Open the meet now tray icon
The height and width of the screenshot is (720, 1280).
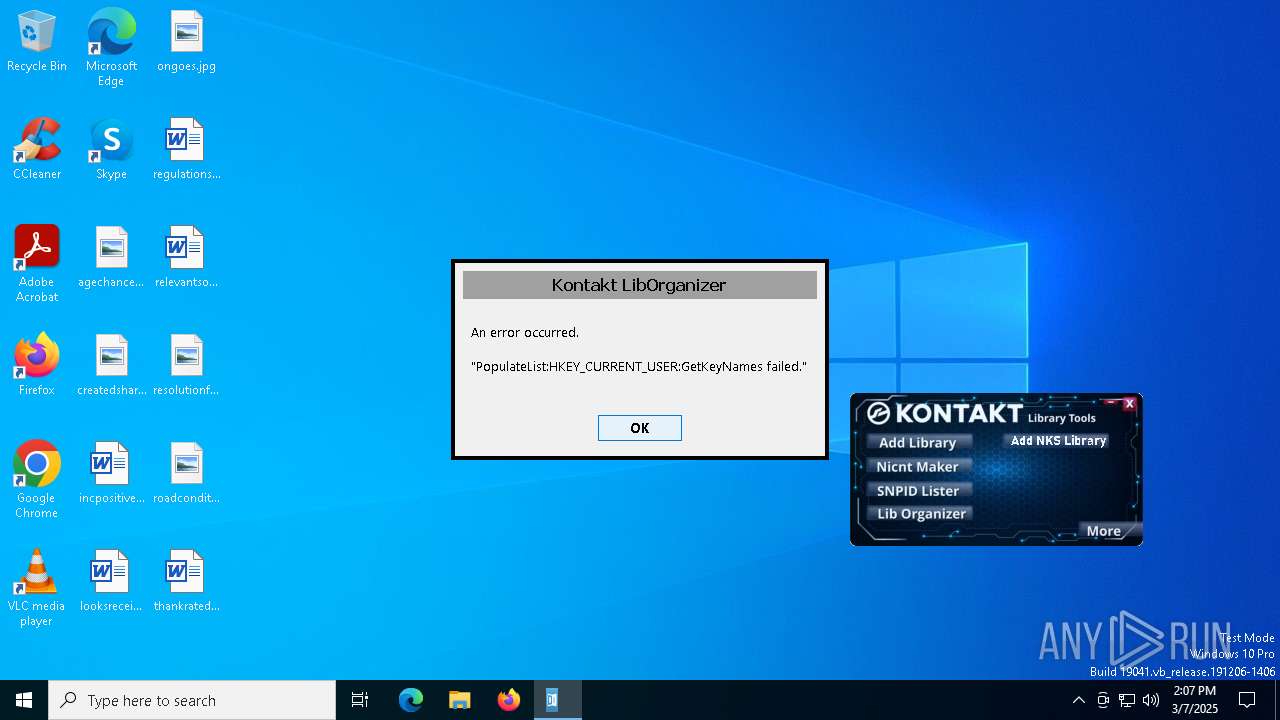(x=1103, y=700)
